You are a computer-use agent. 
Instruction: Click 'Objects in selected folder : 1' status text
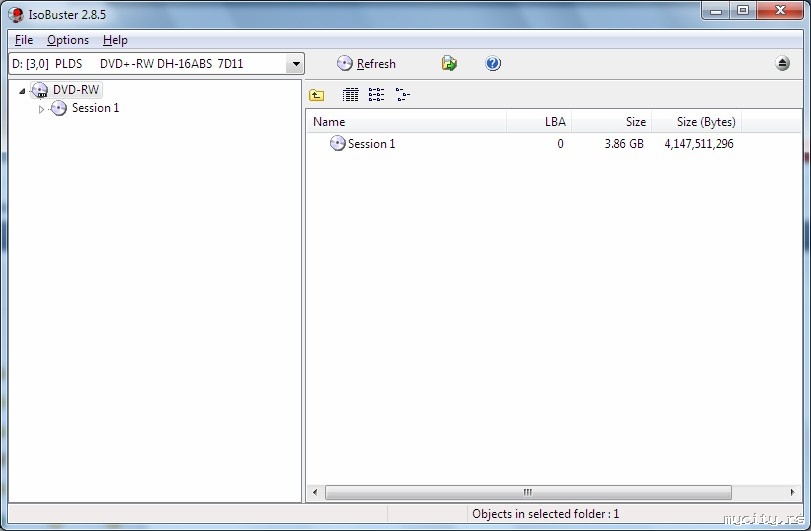coord(545,514)
